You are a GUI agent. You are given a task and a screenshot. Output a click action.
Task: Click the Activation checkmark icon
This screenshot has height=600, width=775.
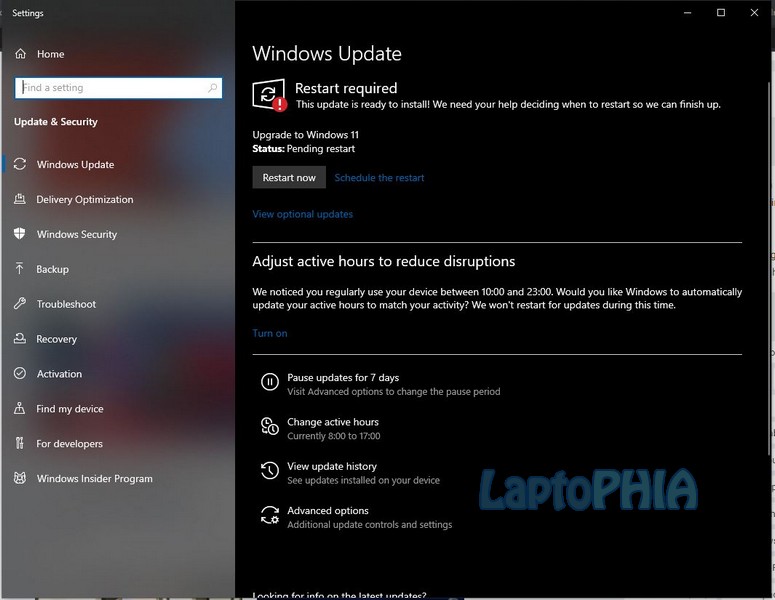click(20, 374)
